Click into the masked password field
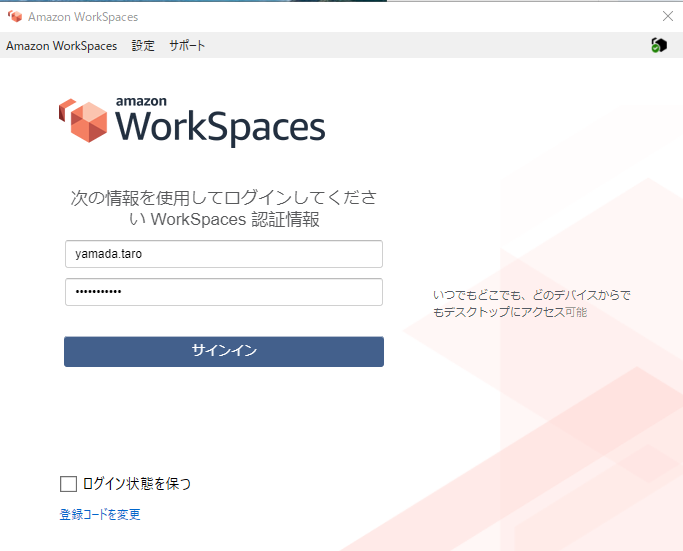The height and width of the screenshot is (551, 683). [x=223, y=292]
